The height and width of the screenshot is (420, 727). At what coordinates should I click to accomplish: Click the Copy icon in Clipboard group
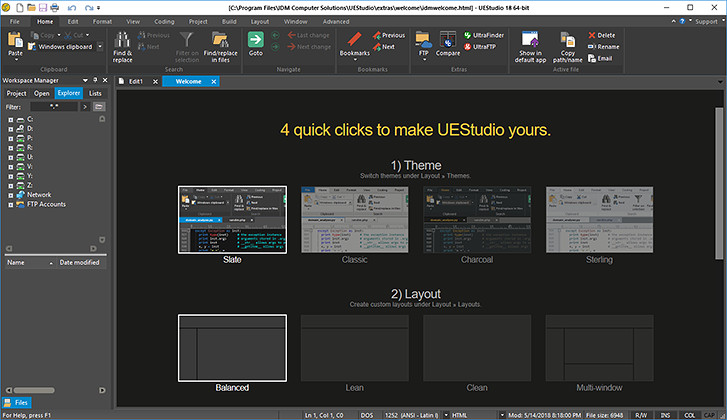[x=35, y=35]
